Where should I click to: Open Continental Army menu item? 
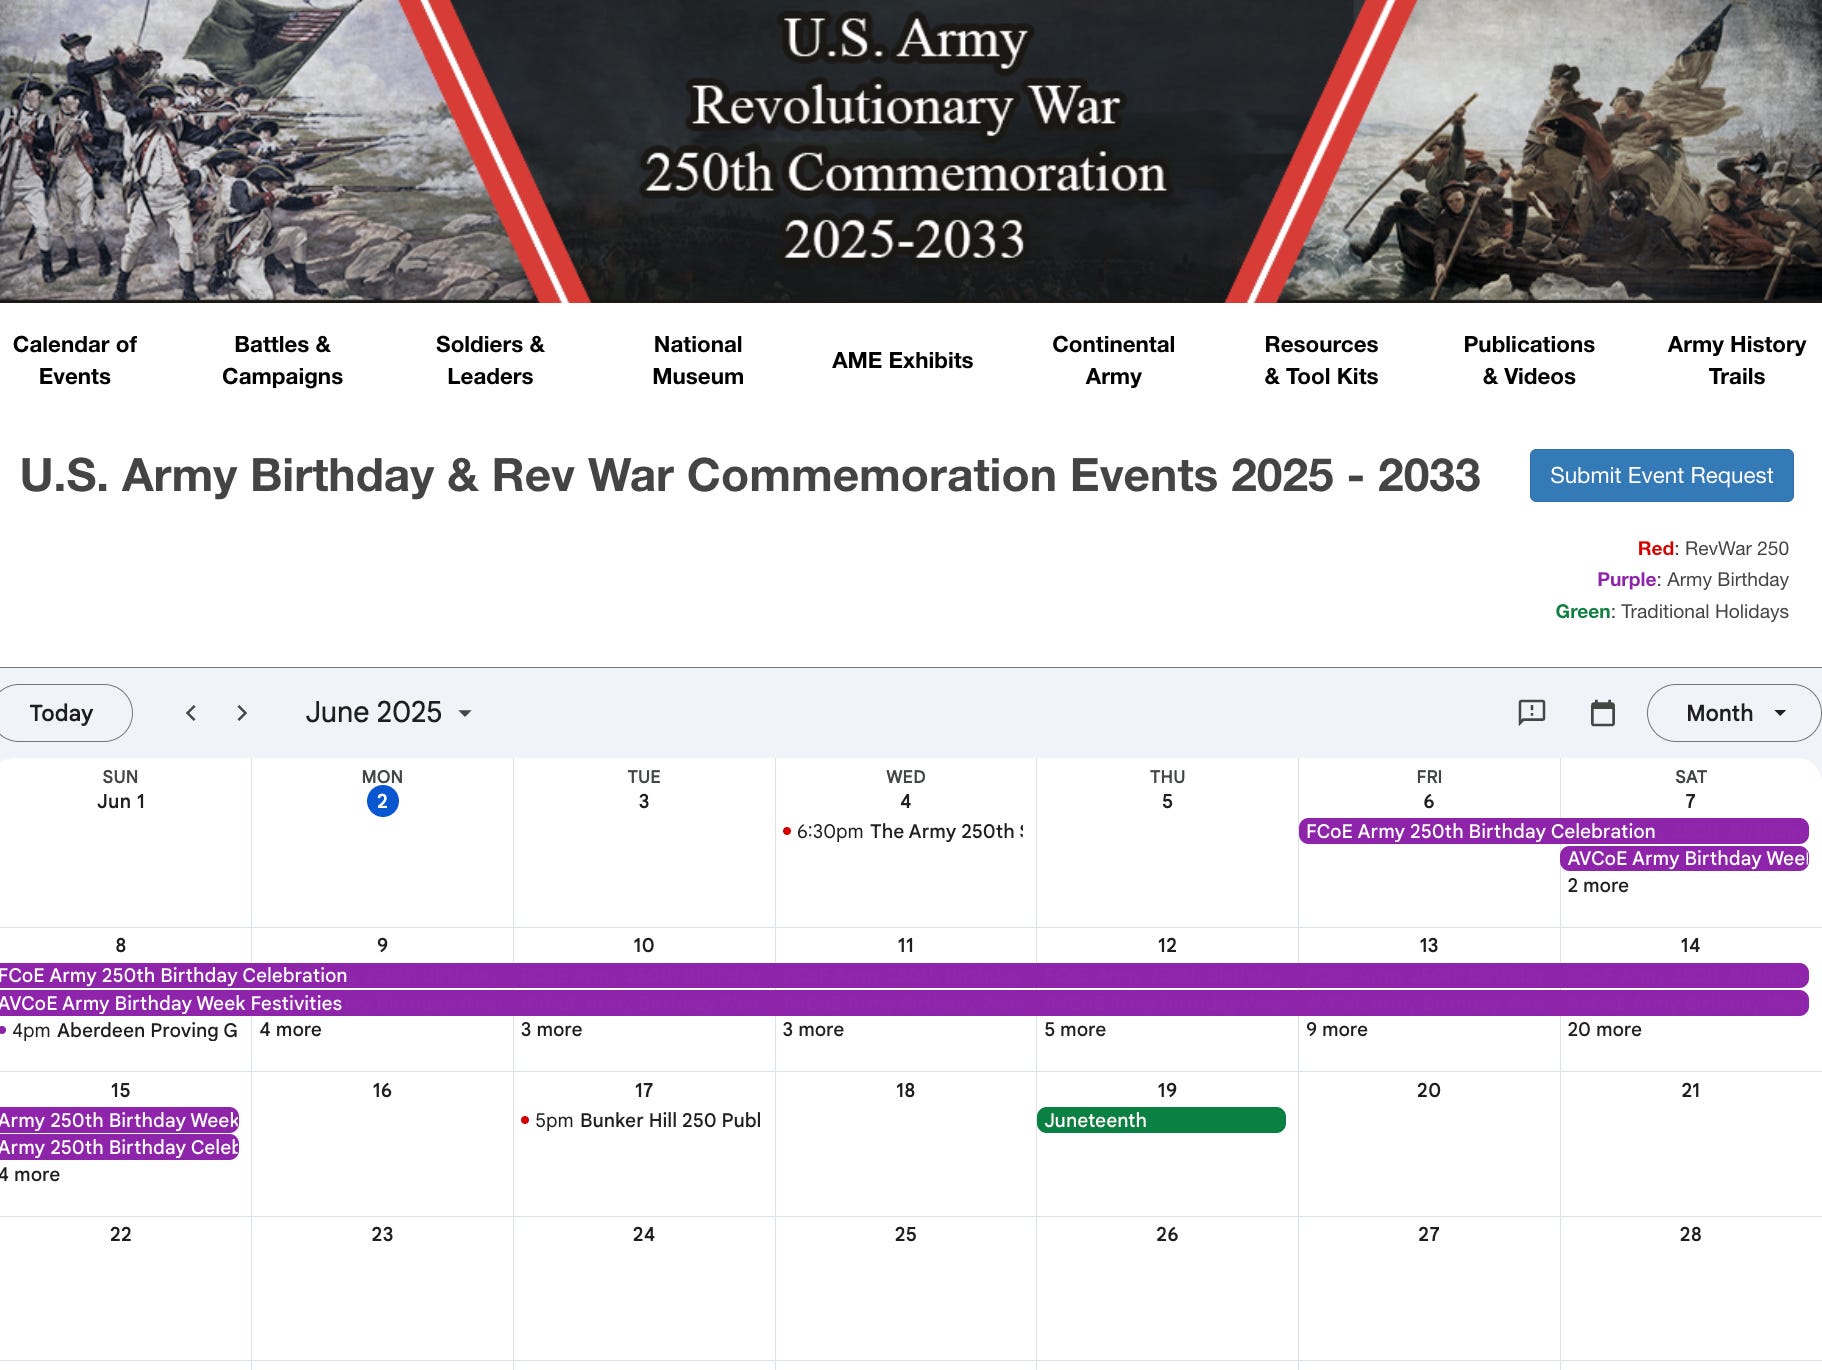point(1113,360)
